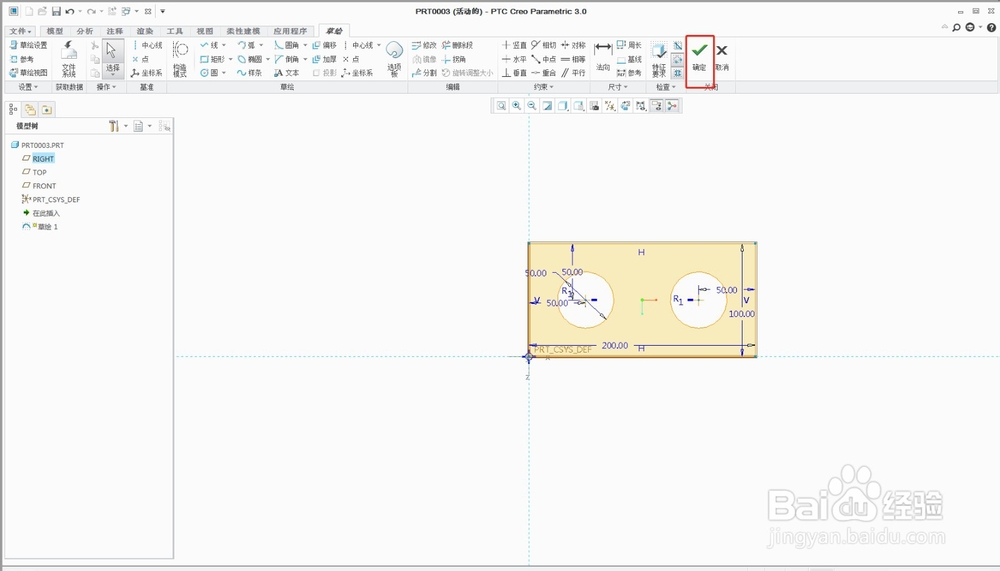The image size is (1000, 571).
Task: Click the 修改 modify button
Action: tap(424, 45)
